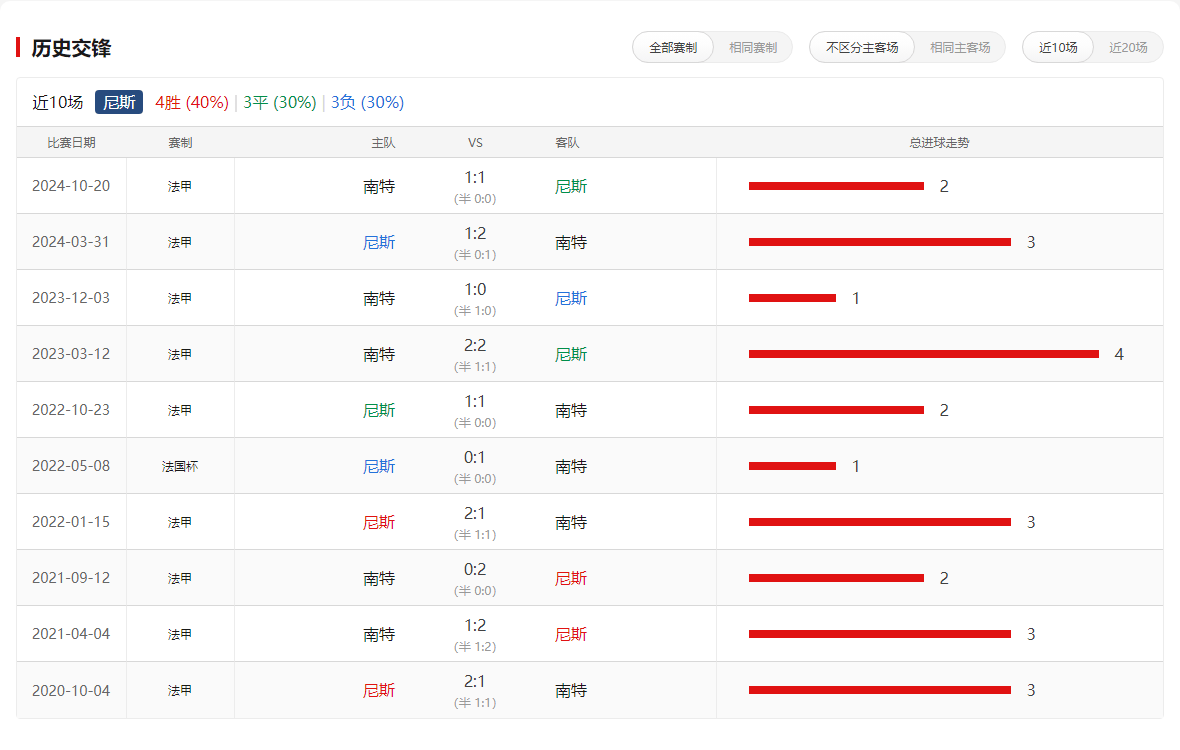This screenshot has width=1180, height=750.
Task: Open home team 尼斯 in the 2020-10-04 row
Action: [379, 690]
